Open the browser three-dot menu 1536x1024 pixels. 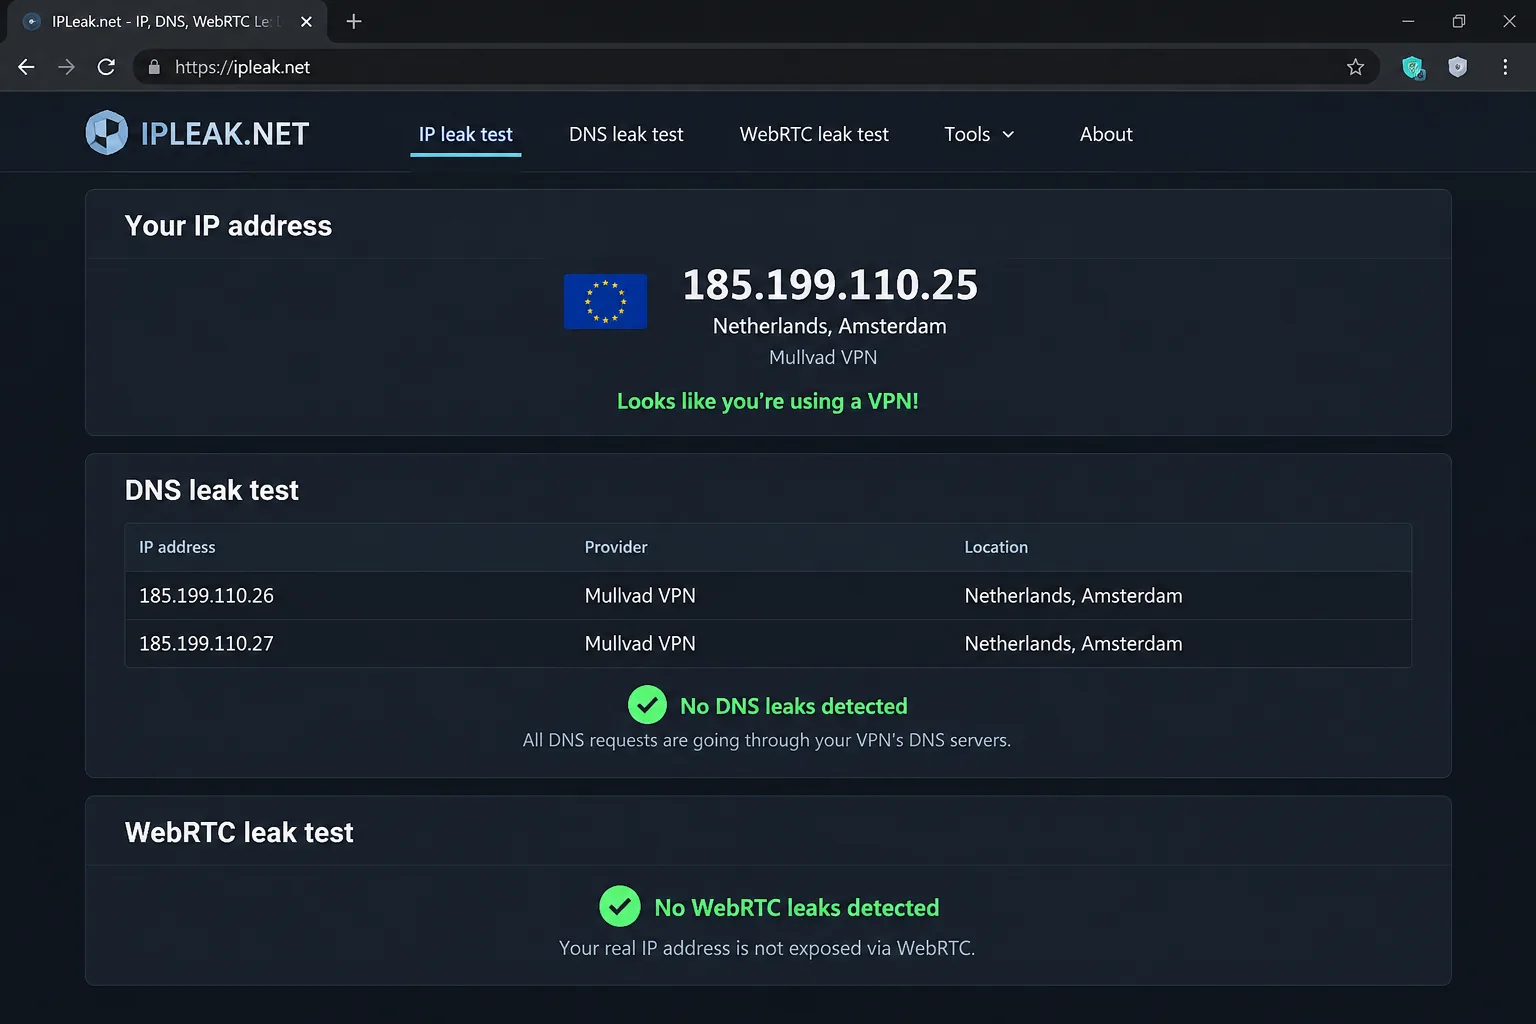pyautogui.click(x=1505, y=67)
